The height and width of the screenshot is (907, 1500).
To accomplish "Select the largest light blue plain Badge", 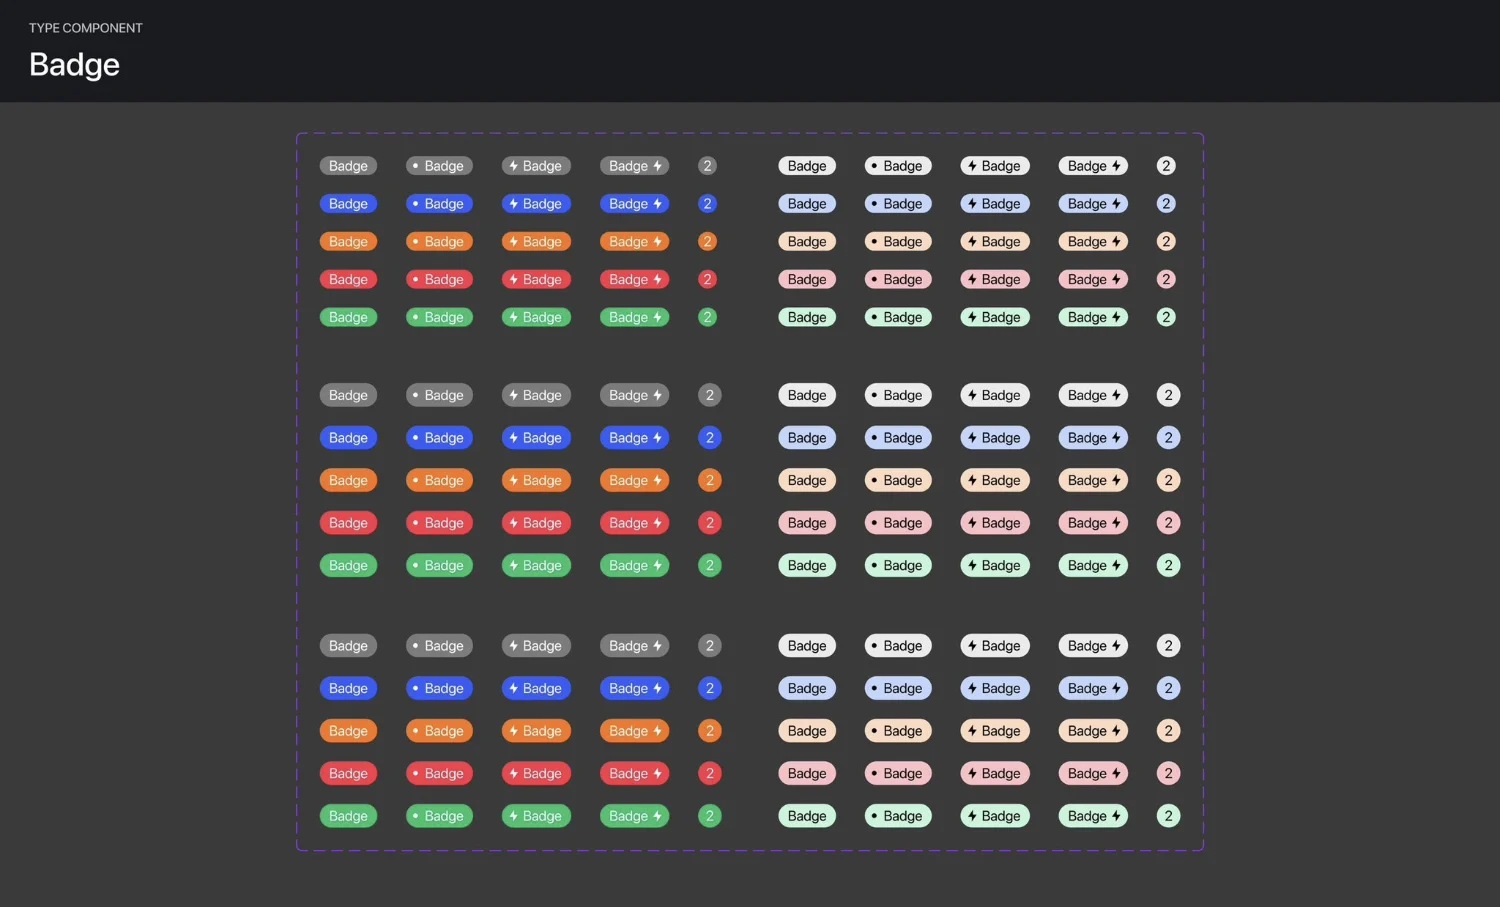I will click(x=807, y=688).
